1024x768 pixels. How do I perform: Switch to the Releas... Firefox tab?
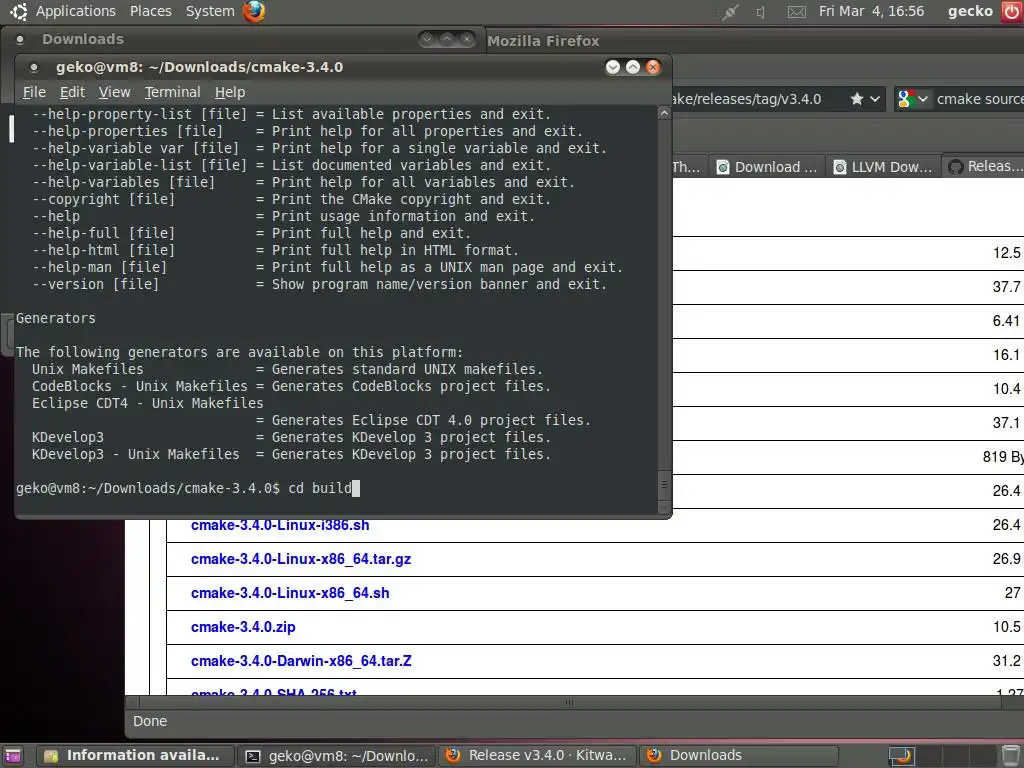click(985, 167)
